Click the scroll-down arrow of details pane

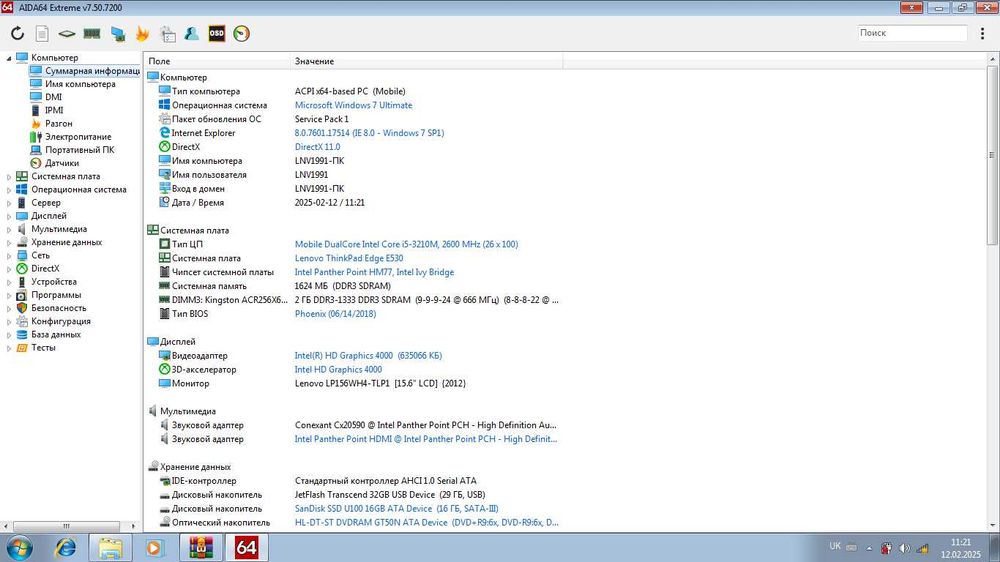tap(992, 526)
